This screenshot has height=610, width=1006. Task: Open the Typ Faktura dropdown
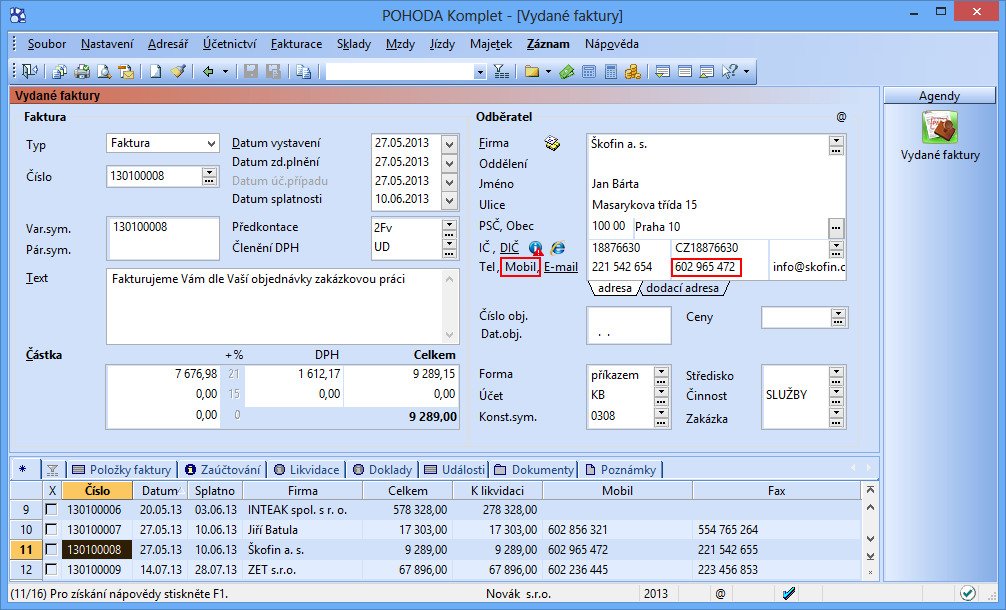211,144
